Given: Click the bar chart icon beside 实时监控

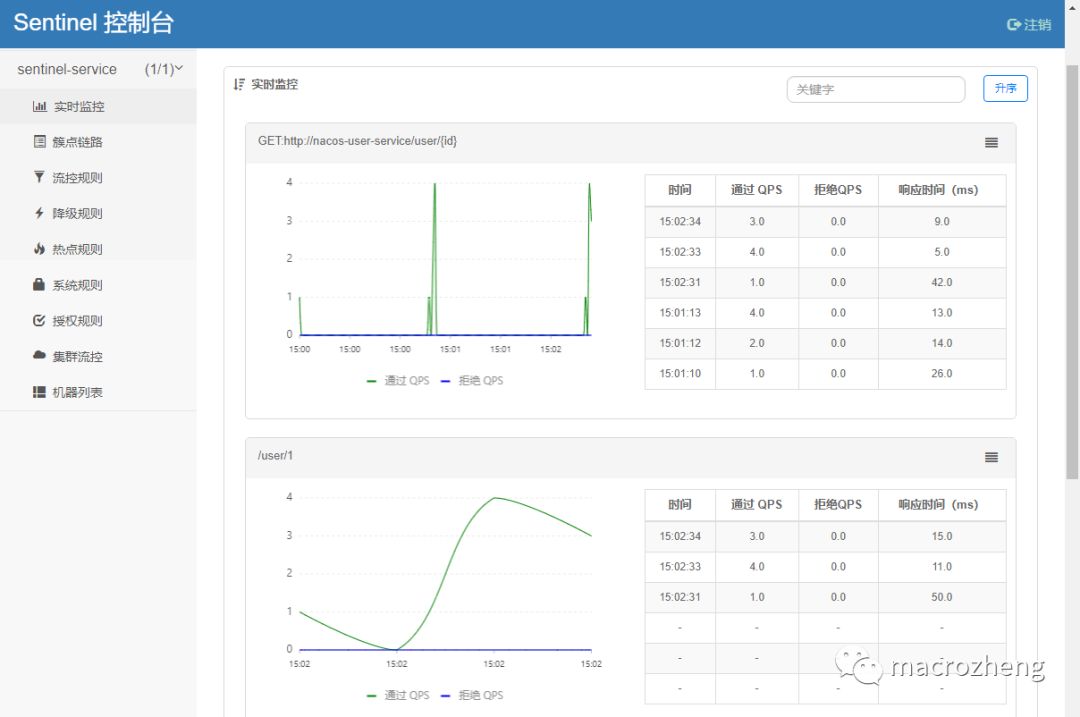Looking at the screenshot, I should coord(39,106).
